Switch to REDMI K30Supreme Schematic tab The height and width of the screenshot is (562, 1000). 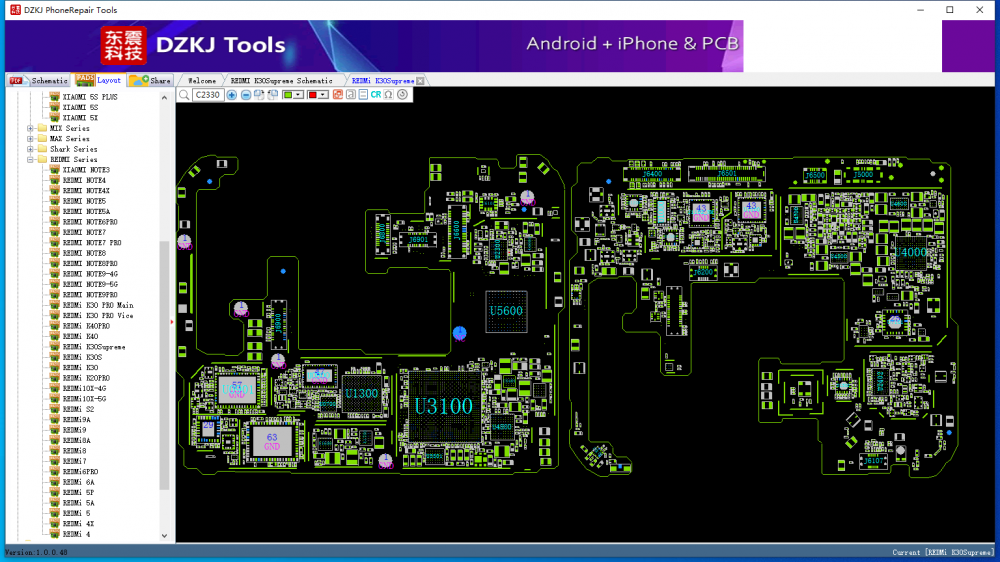pos(281,81)
